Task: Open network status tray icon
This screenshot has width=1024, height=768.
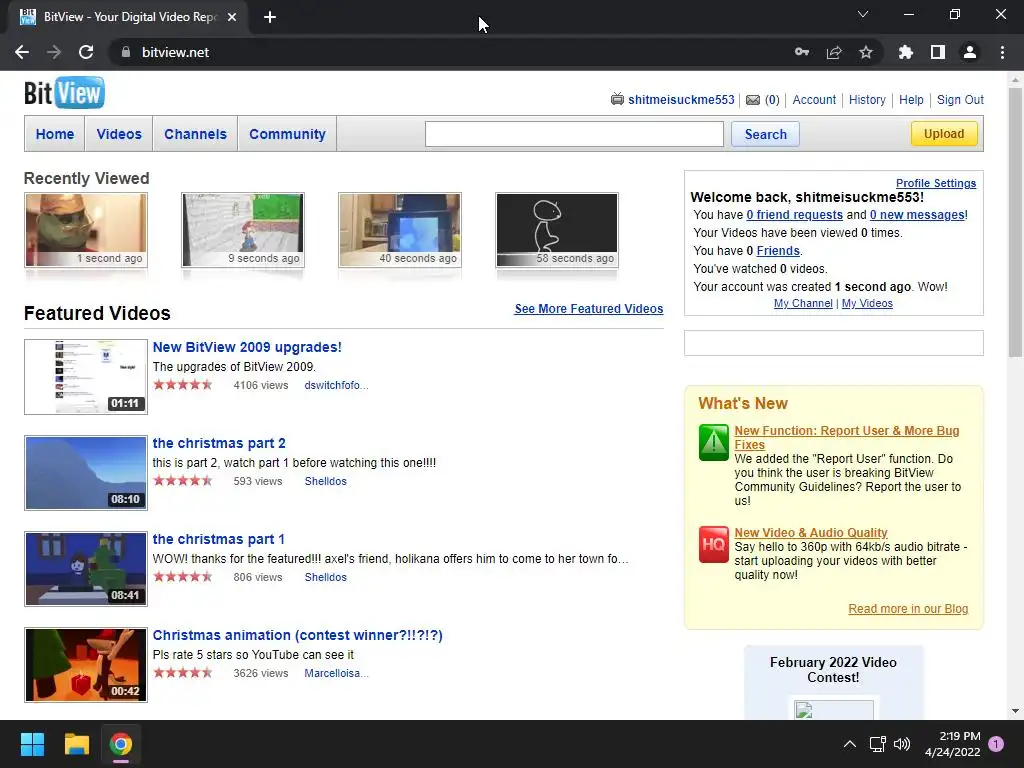Action: pos(878,744)
